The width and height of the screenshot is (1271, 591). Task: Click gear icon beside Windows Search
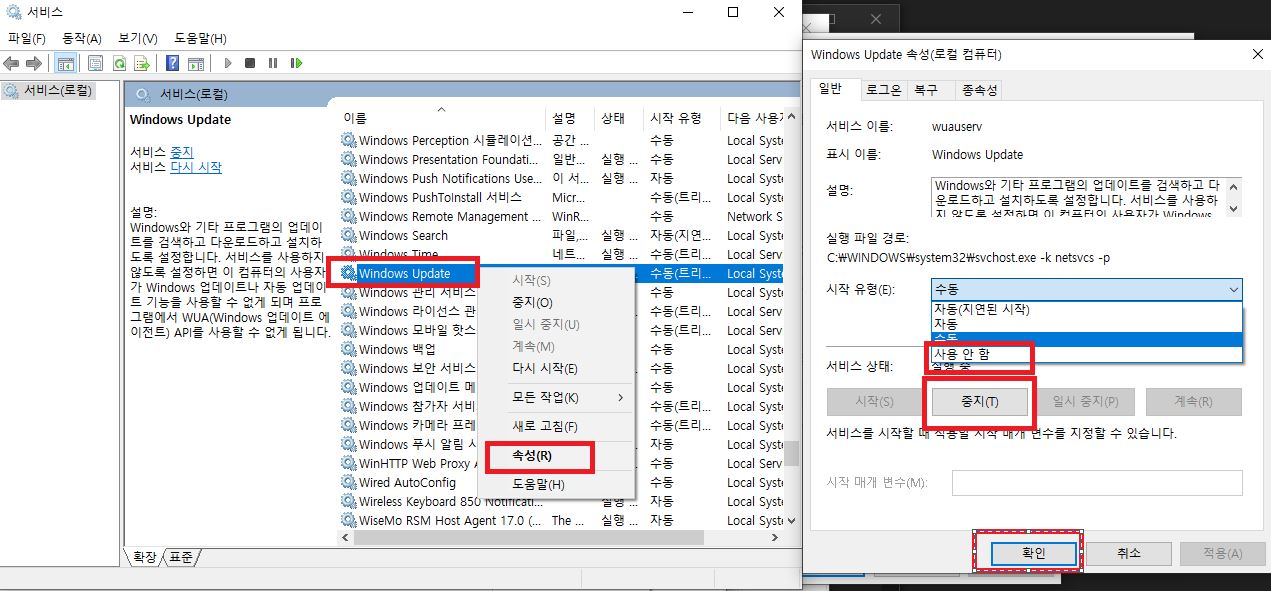pyautogui.click(x=348, y=236)
